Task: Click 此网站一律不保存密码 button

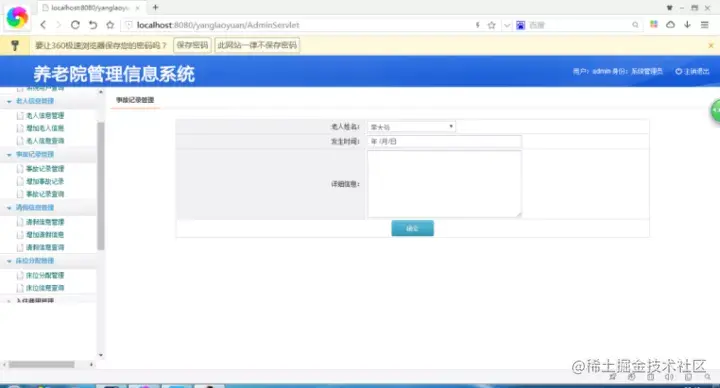Action: coord(257,45)
